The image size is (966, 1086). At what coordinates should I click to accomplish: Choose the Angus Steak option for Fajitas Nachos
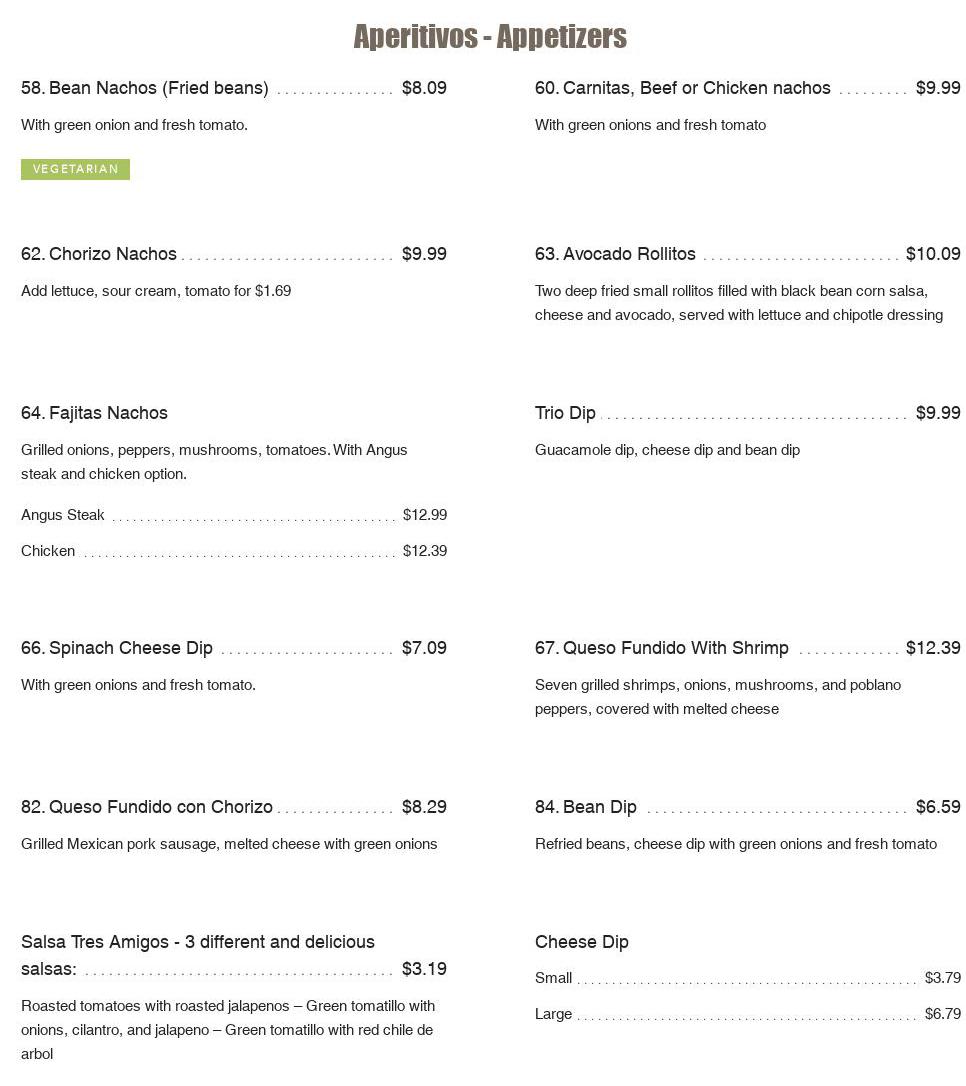tap(63, 515)
